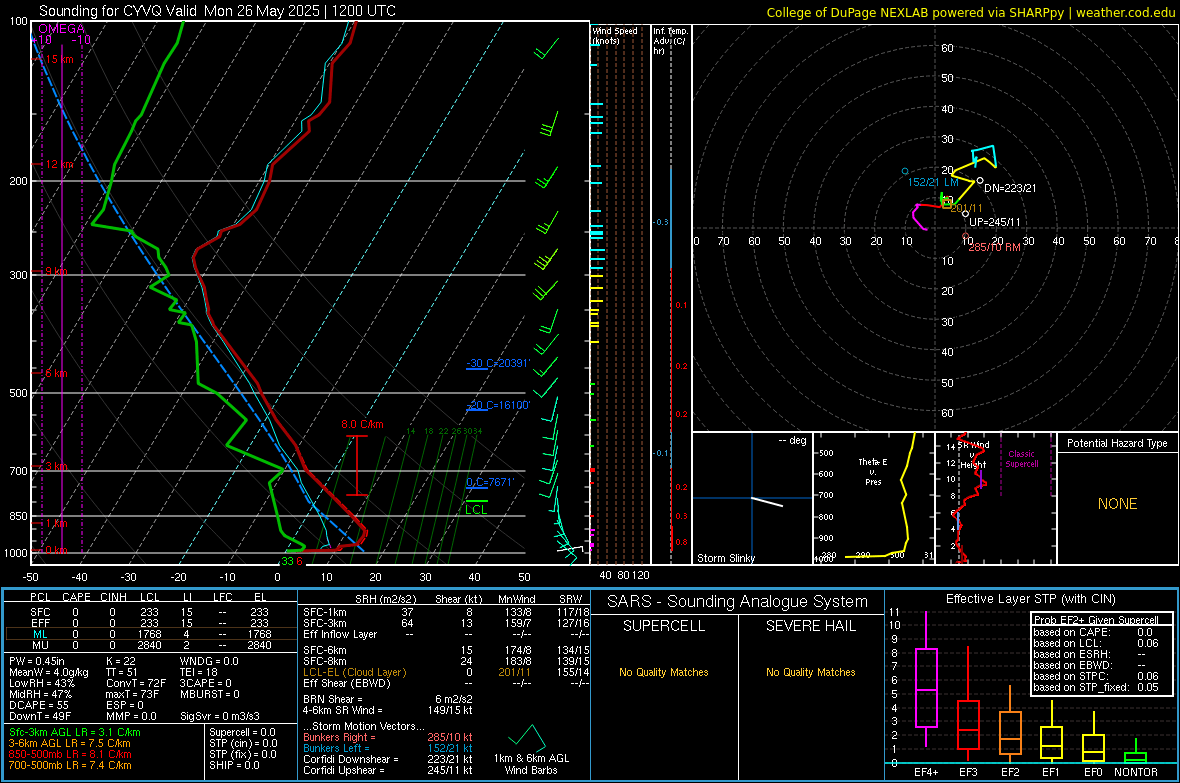Select the SFC parcel row

pyautogui.click(x=149, y=612)
